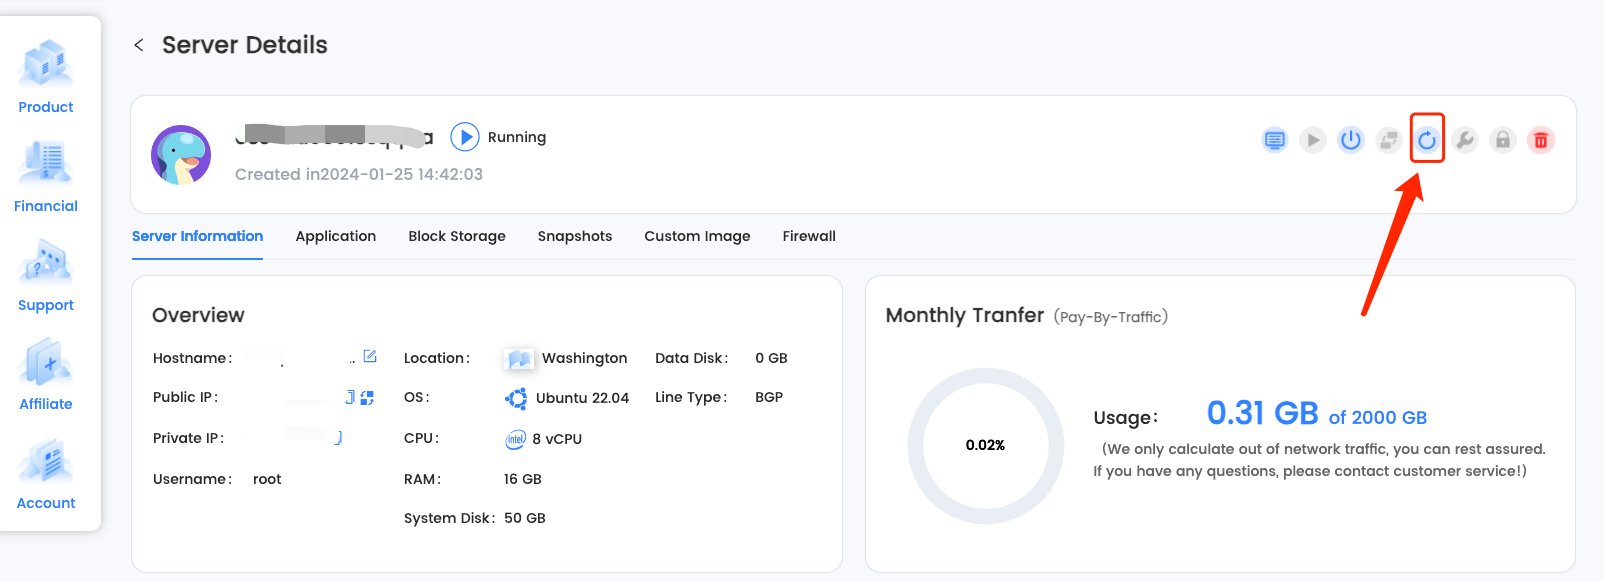Go back using the left chevron
This screenshot has height=582, width=1604.
(x=139, y=45)
